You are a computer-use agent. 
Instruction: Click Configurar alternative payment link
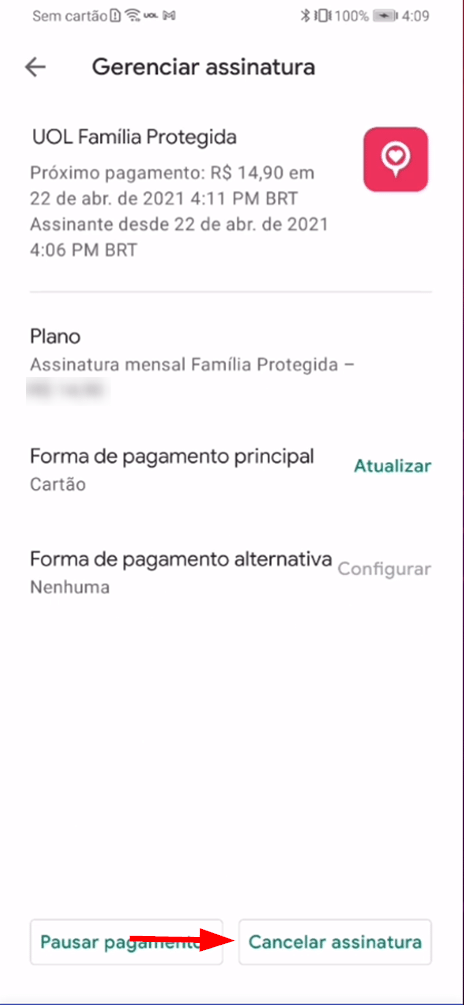[x=385, y=569]
